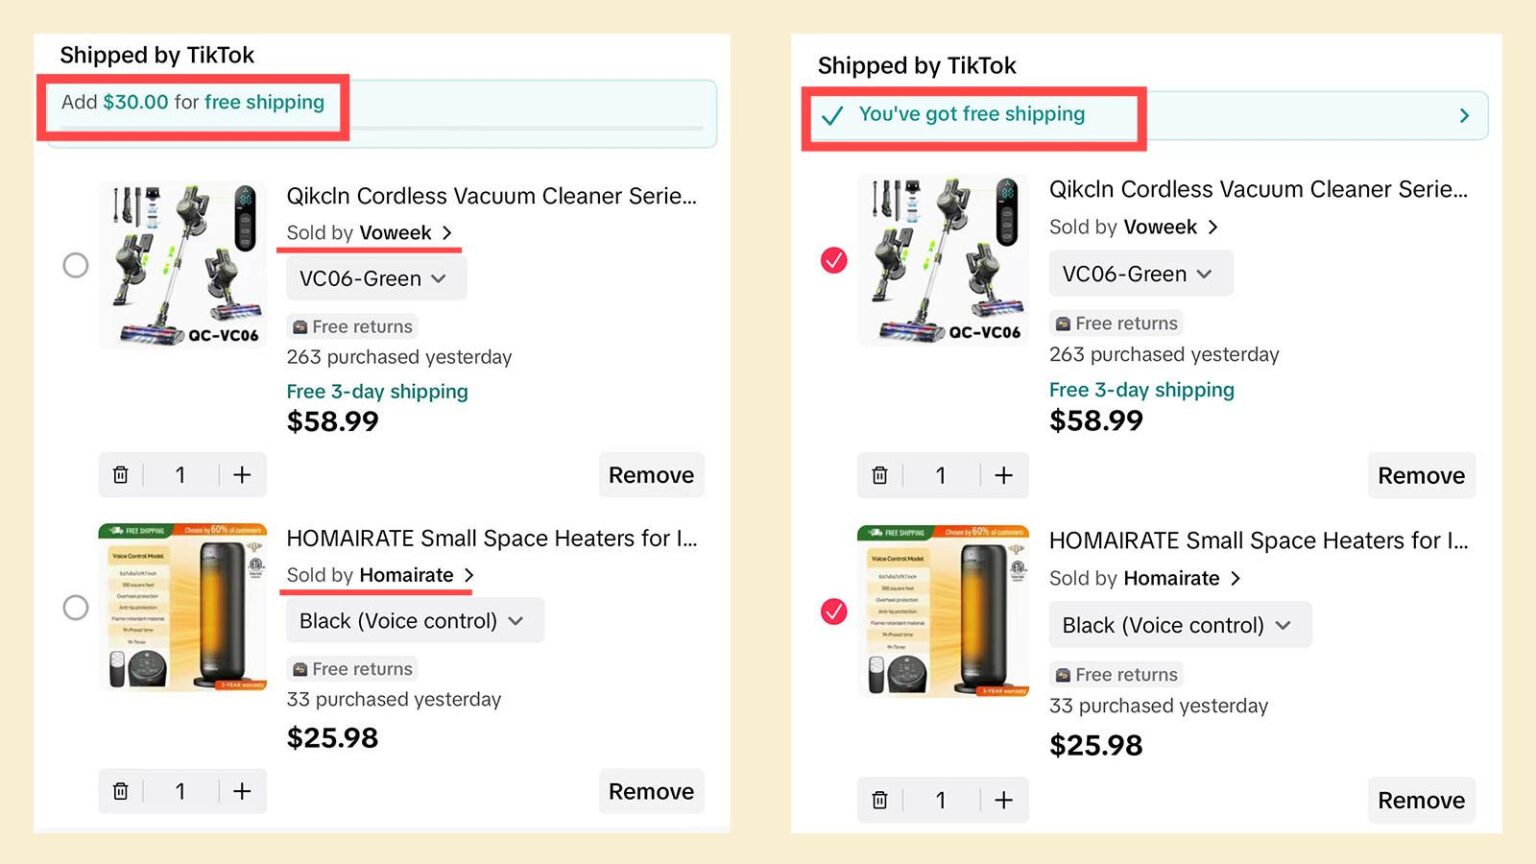
Task: Open the Black Voice control variant dropdown
Action: click(x=413, y=620)
